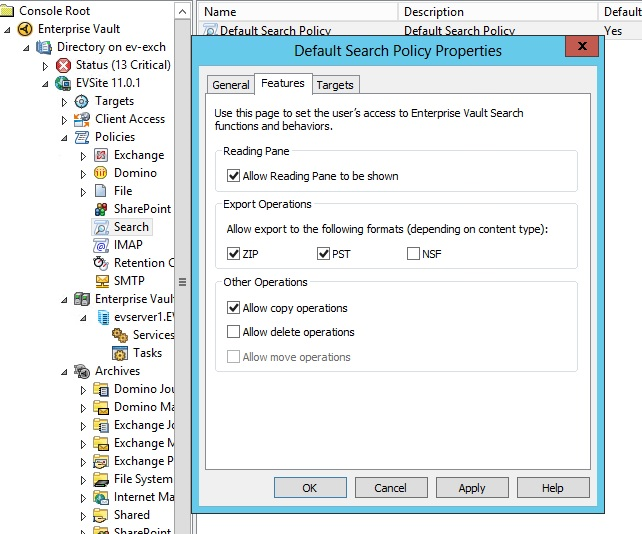Click the evserver1 server icon
Screen dimensions: 642x534
click(x=104, y=317)
